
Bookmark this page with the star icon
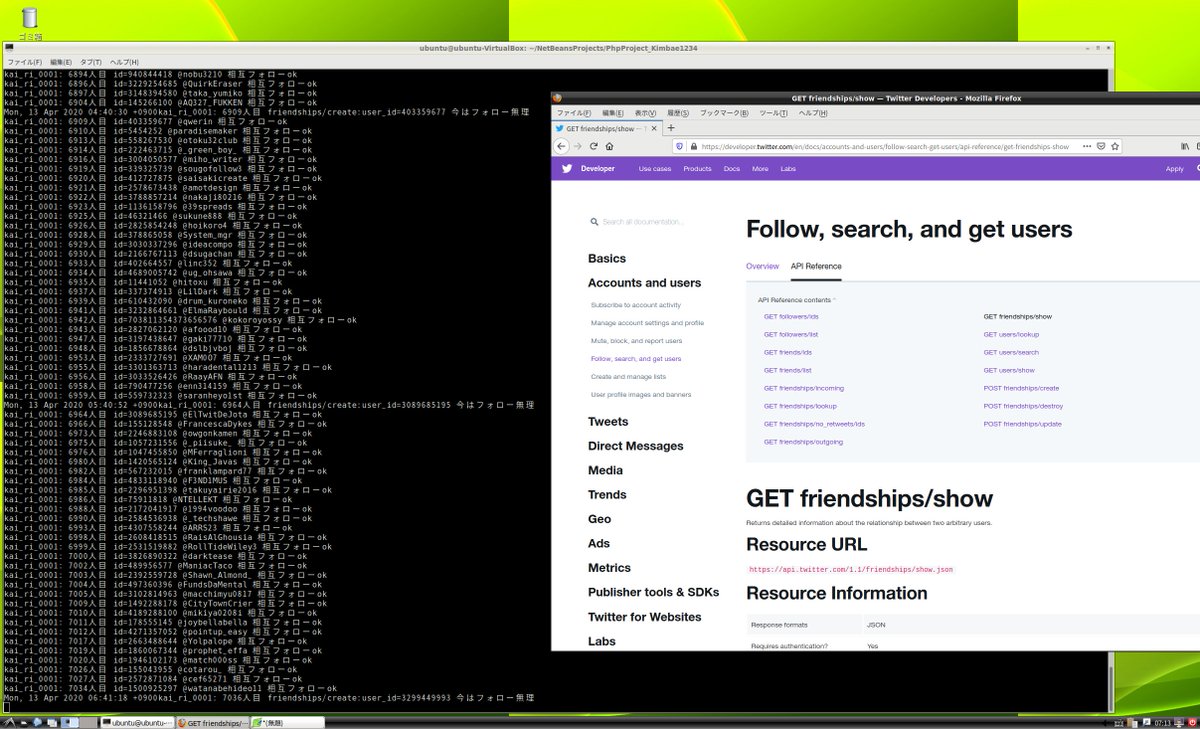(x=1115, y=146)
